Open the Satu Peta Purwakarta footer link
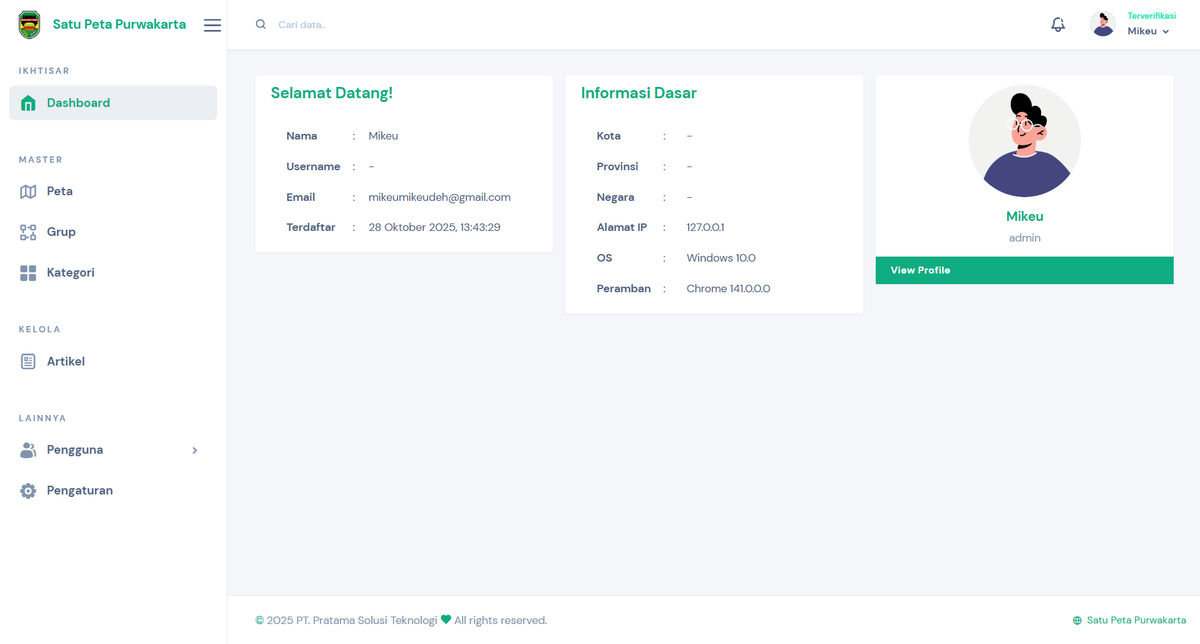The image size is (1200, 644). 1136,620
